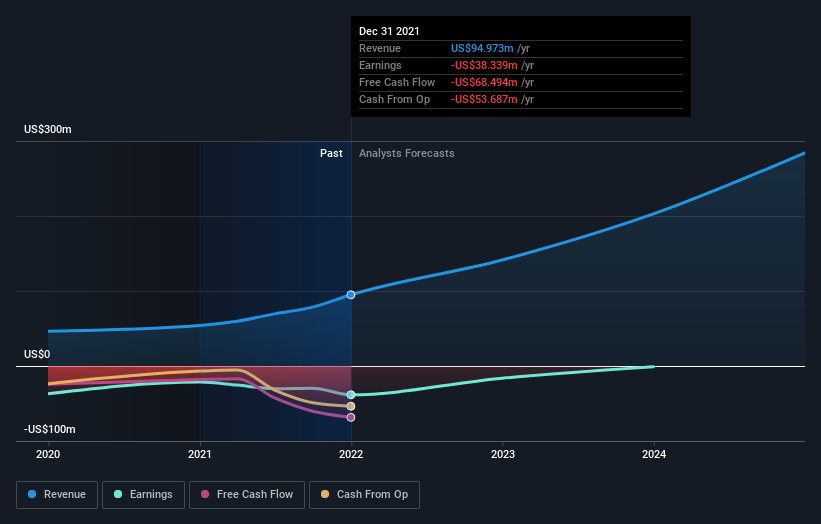
Task: Click the orange Cash From Op data point
Action: 351,406
